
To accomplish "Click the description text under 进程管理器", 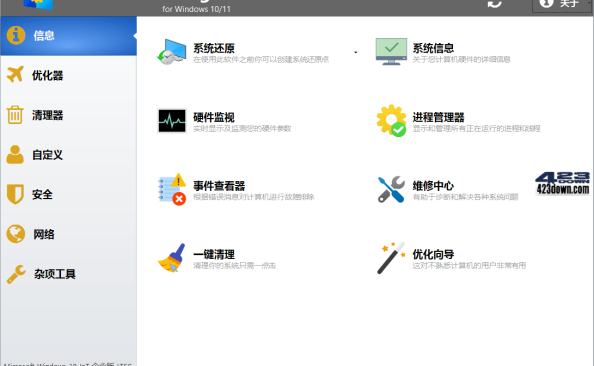I will pos(476,128).
